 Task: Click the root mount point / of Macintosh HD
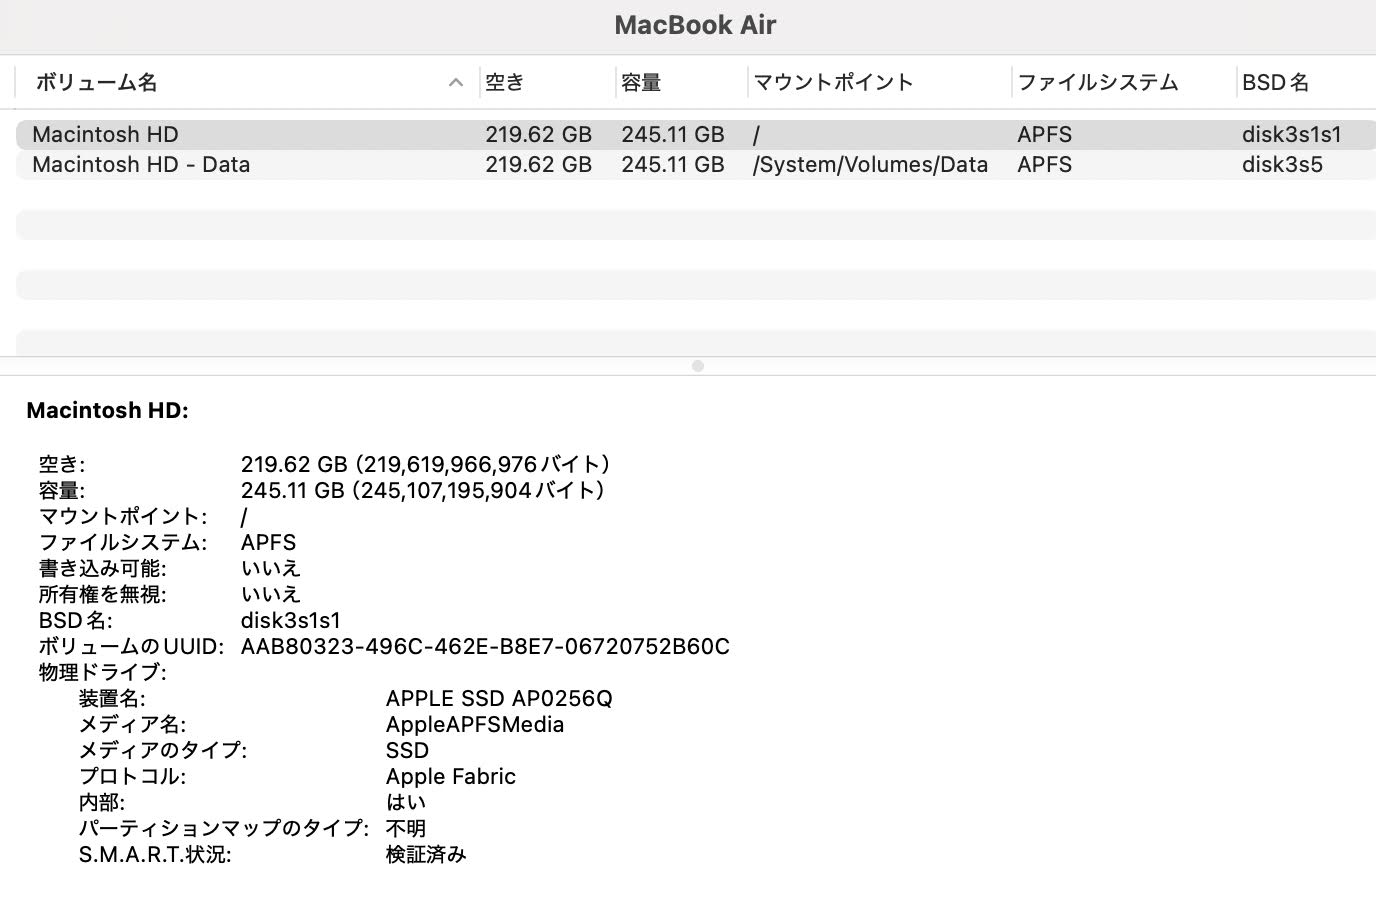pos(757,134)
